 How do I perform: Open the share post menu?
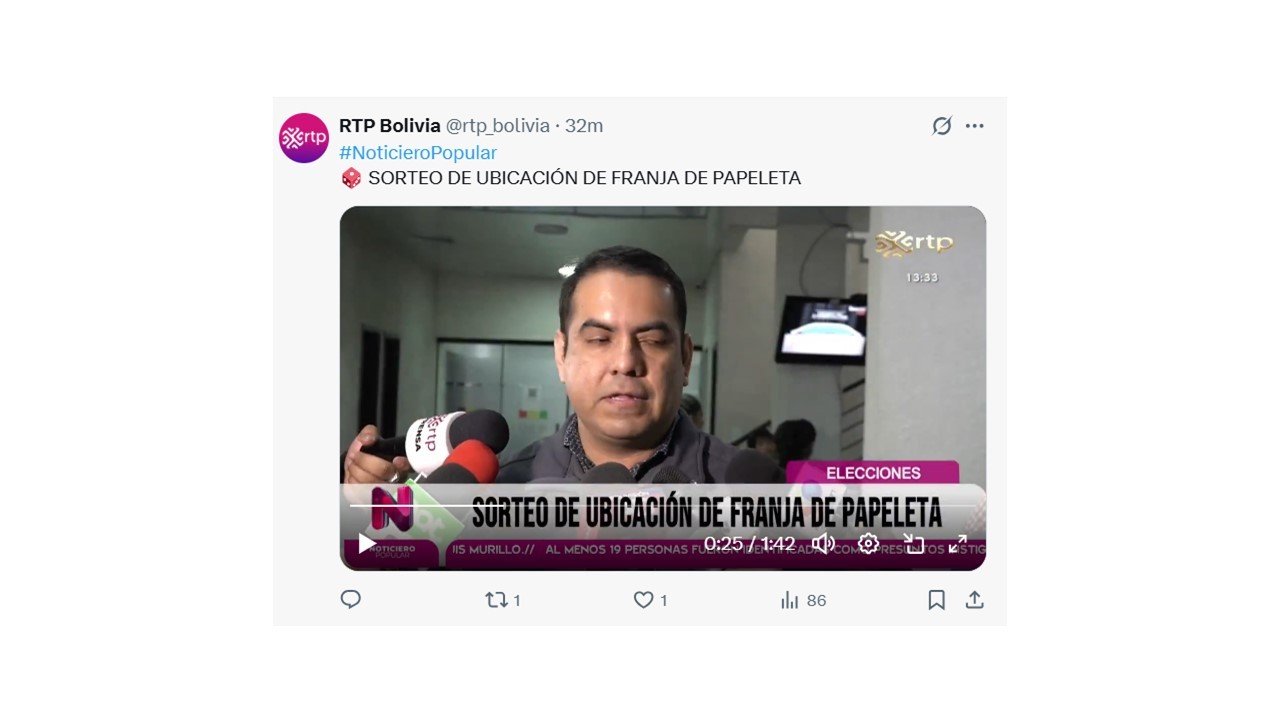click(x=975, y=600)
